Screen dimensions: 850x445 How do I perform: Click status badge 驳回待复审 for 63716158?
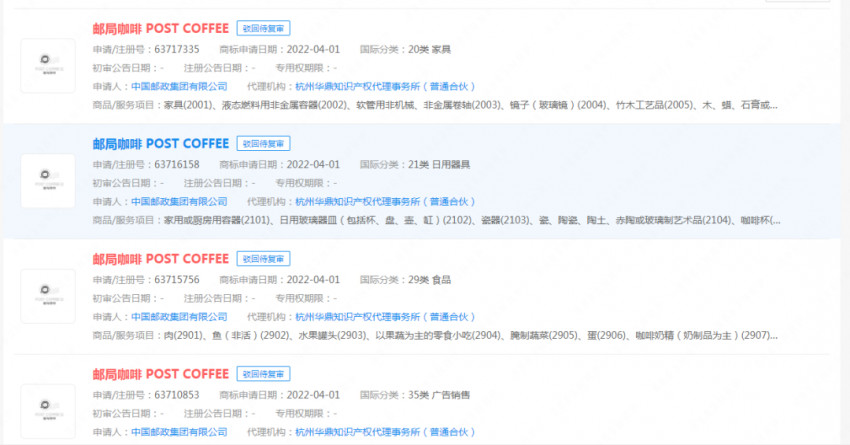[263, 144]
